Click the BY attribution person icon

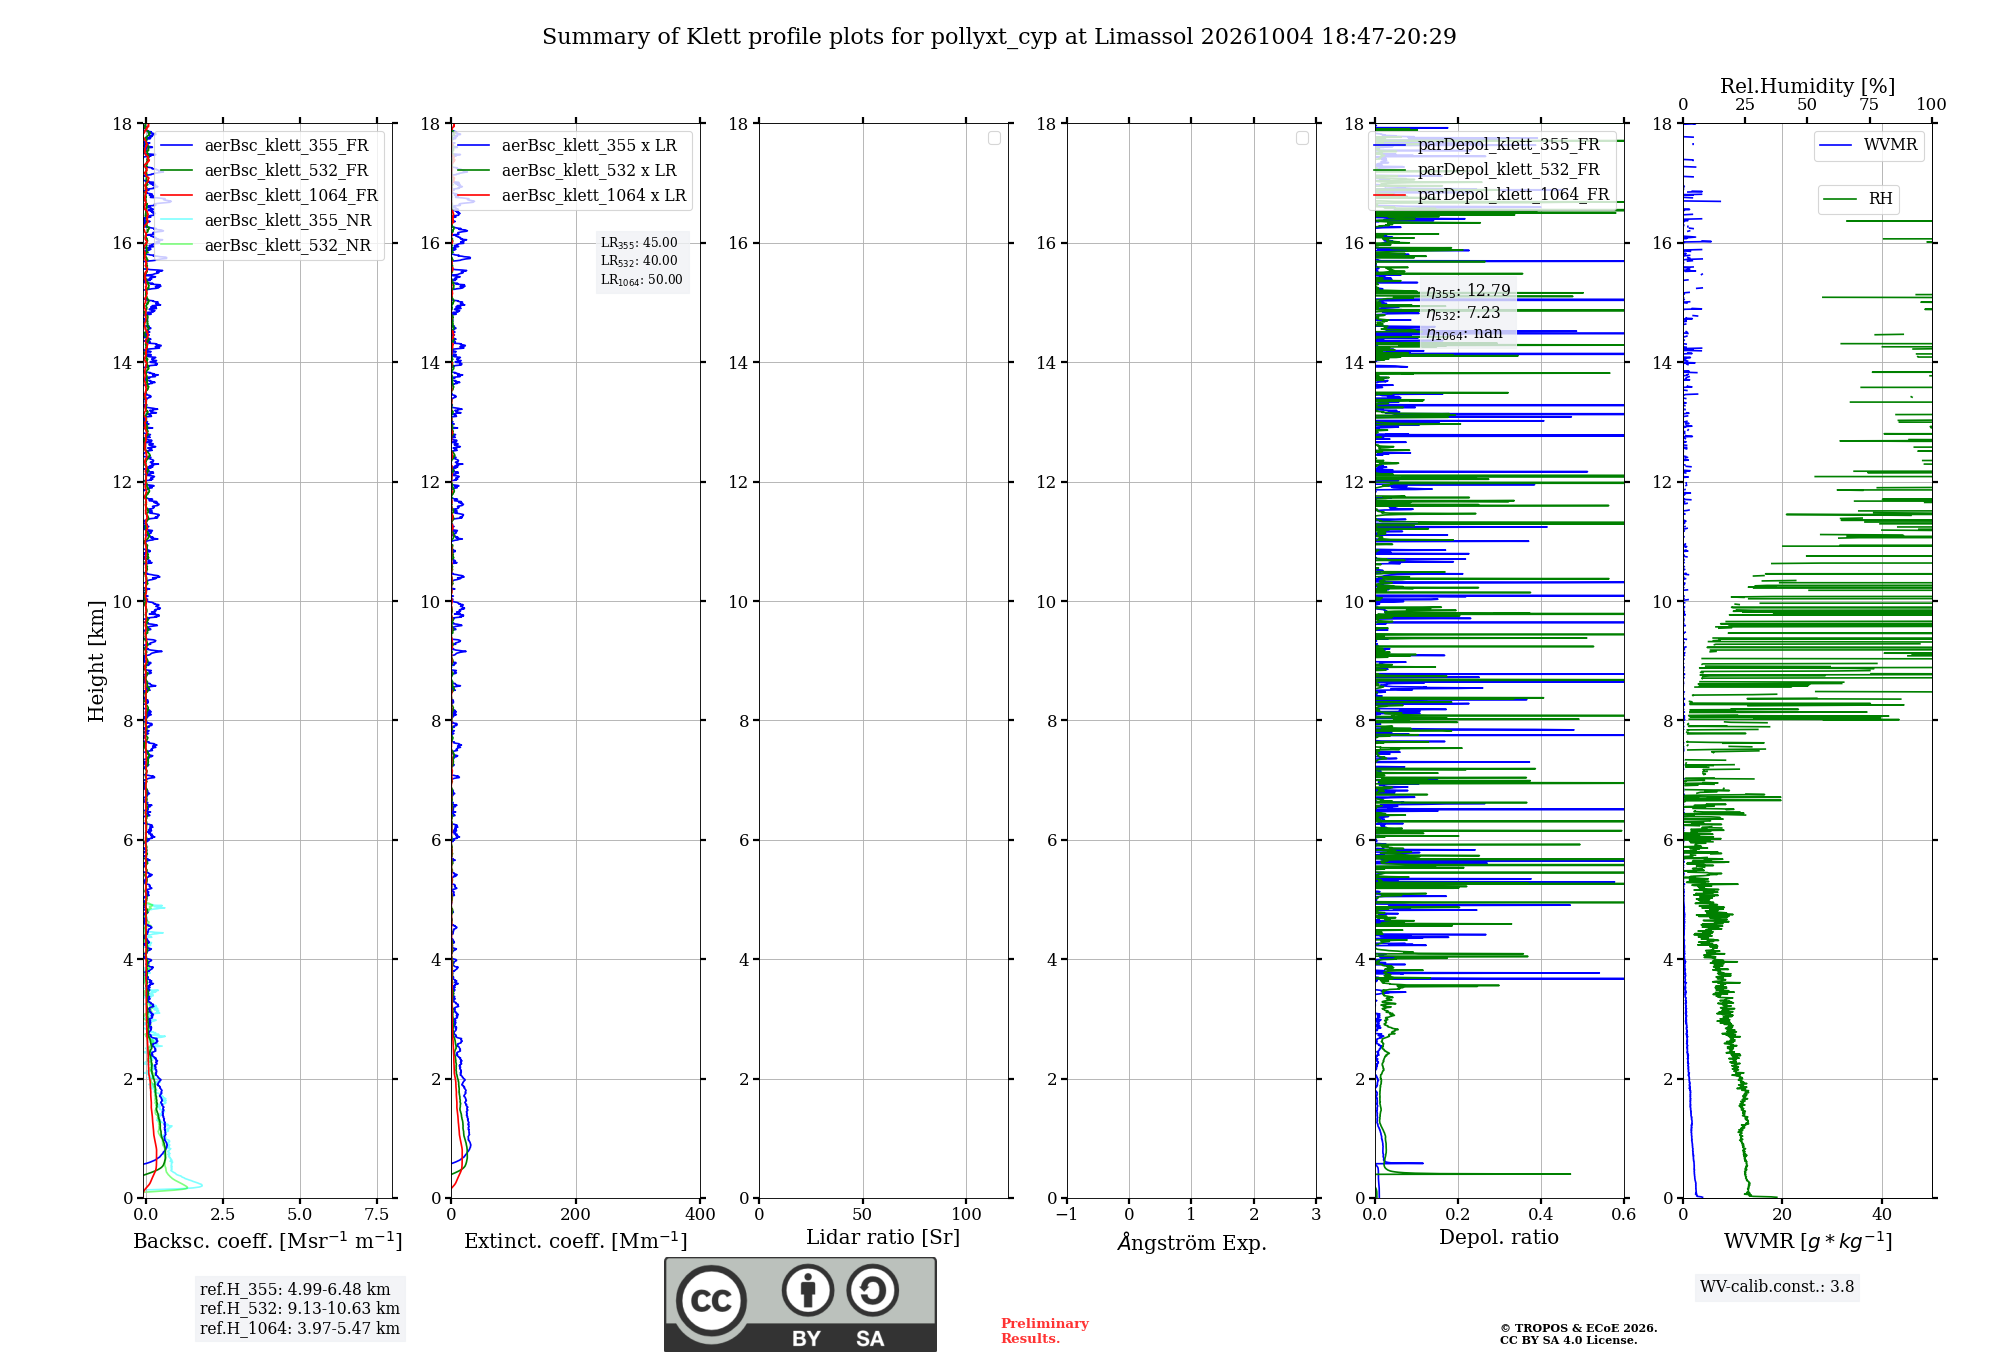tap(808, 1290)
